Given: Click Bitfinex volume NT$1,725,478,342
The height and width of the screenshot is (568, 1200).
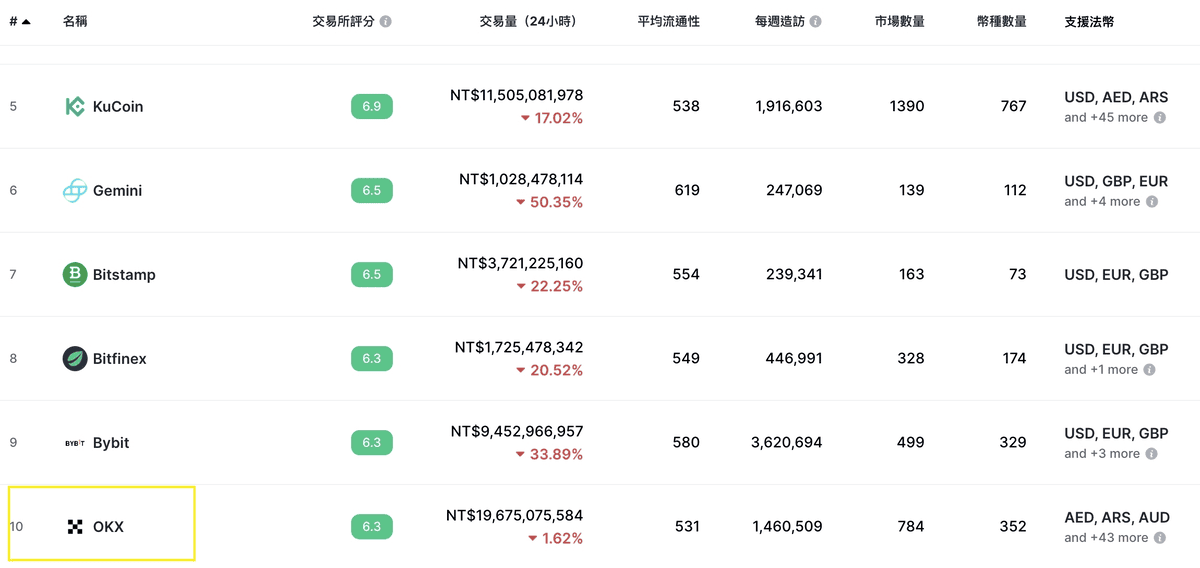Looking at the screenshot, I should 519,347.
